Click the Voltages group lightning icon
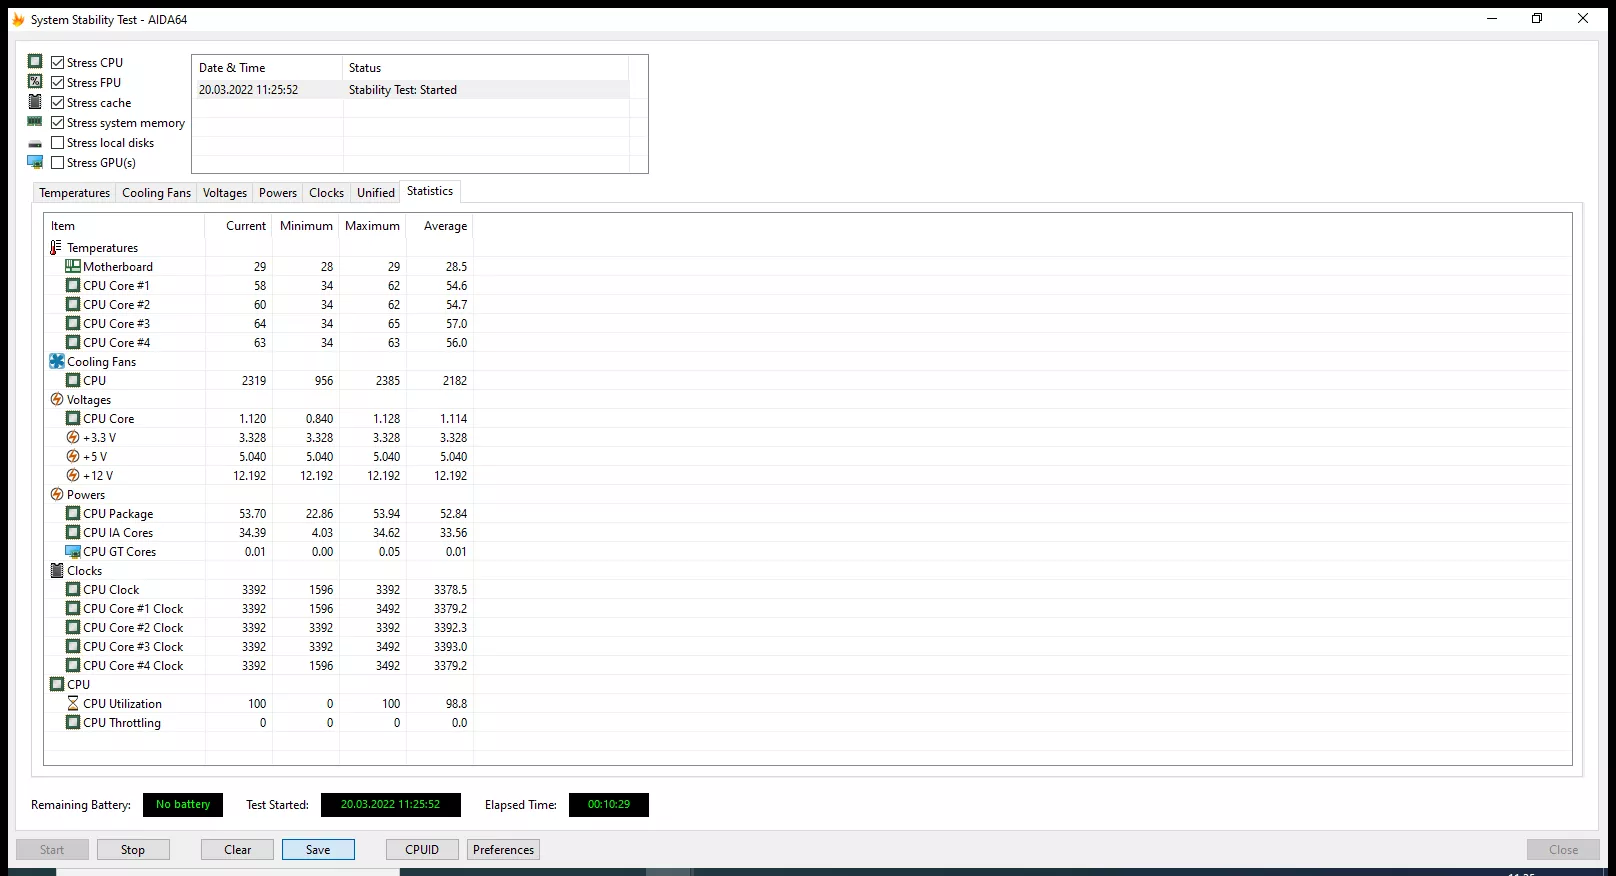Viewport: 1616px width, 876px height. (57, 400)
